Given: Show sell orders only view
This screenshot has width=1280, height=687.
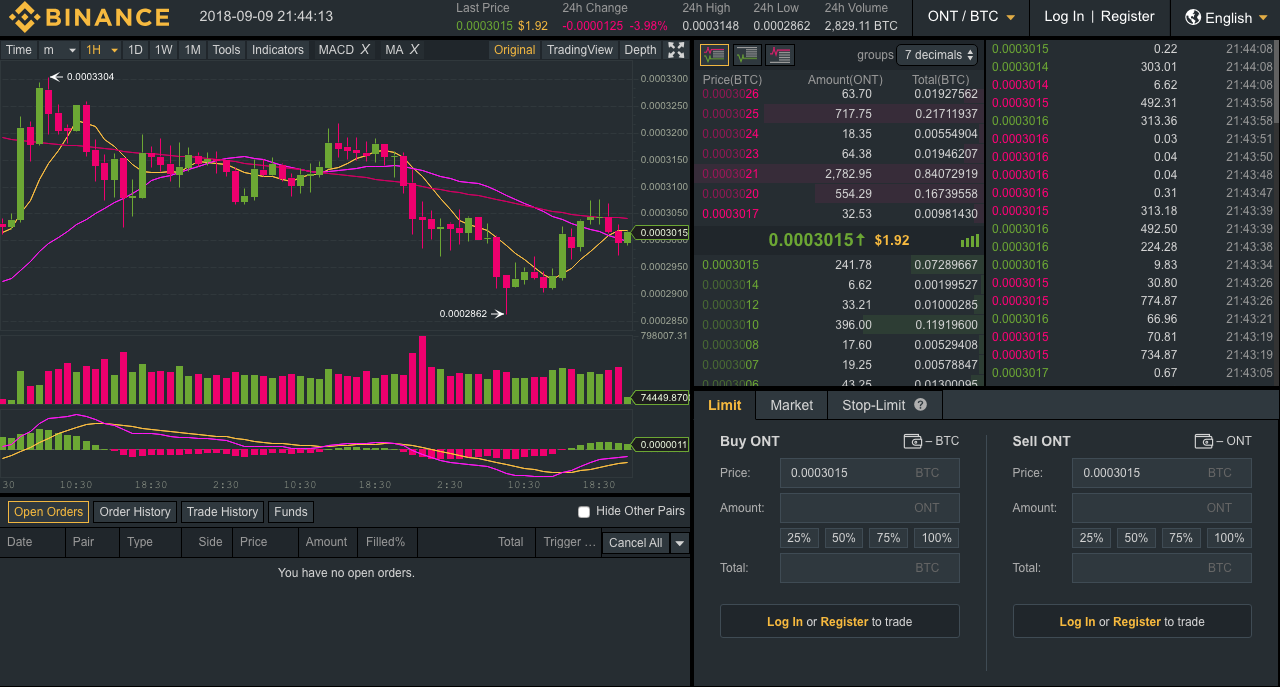Looking at the screenshot, I should pos(780,55).
